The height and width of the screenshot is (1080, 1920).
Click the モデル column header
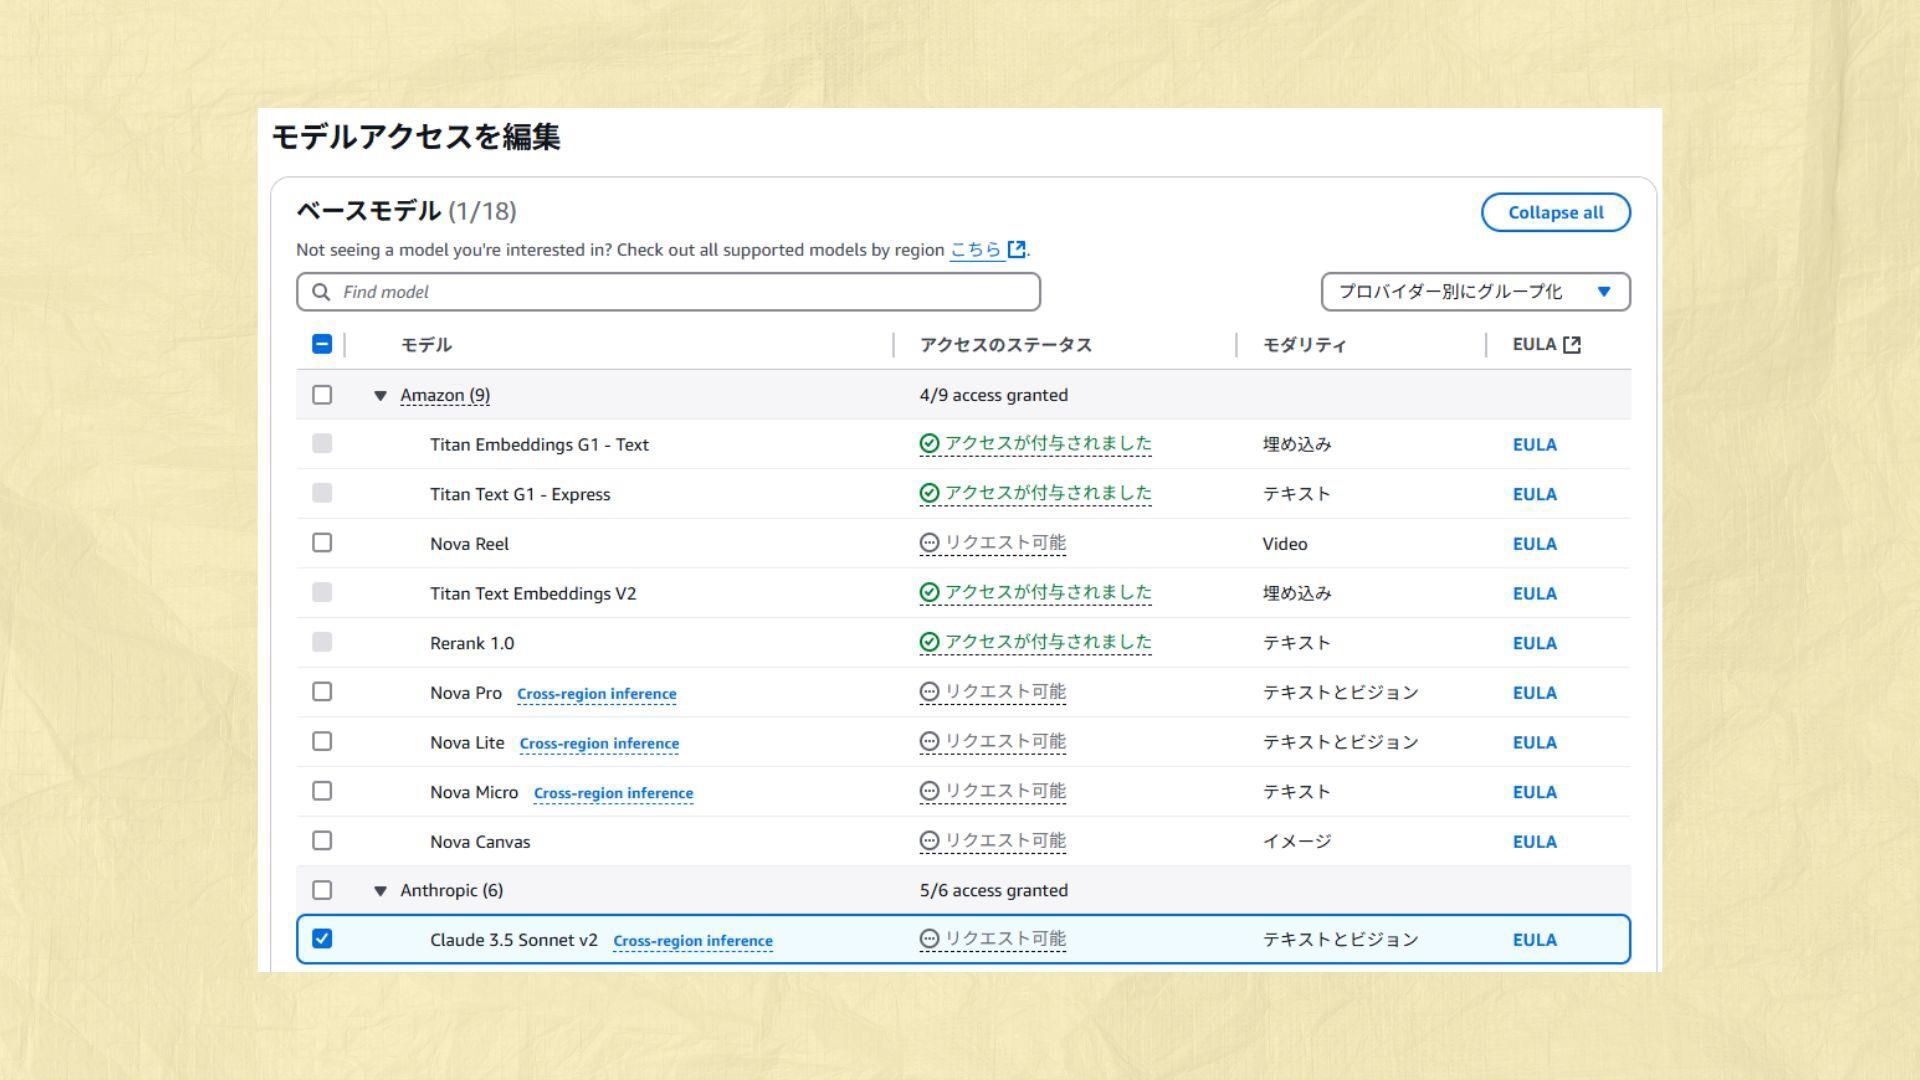(x=426, y=345)
